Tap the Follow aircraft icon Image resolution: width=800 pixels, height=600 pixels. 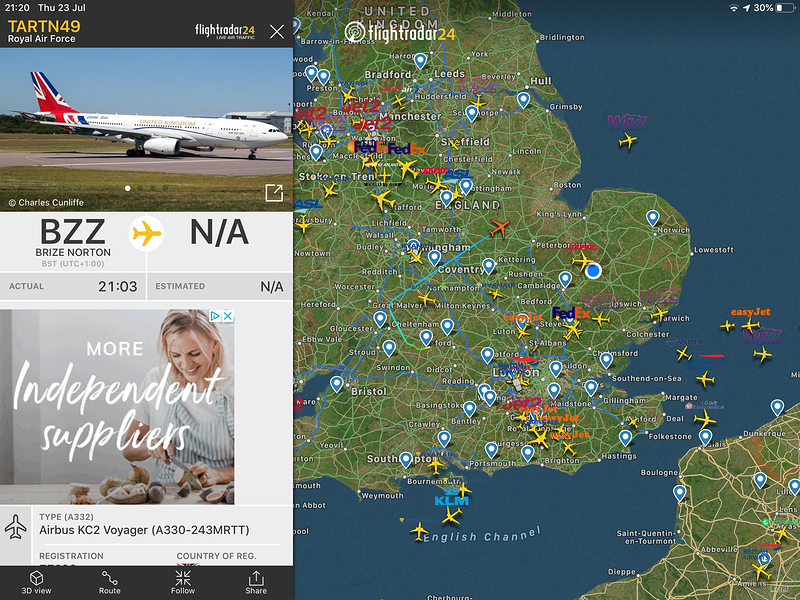[183, 582]
